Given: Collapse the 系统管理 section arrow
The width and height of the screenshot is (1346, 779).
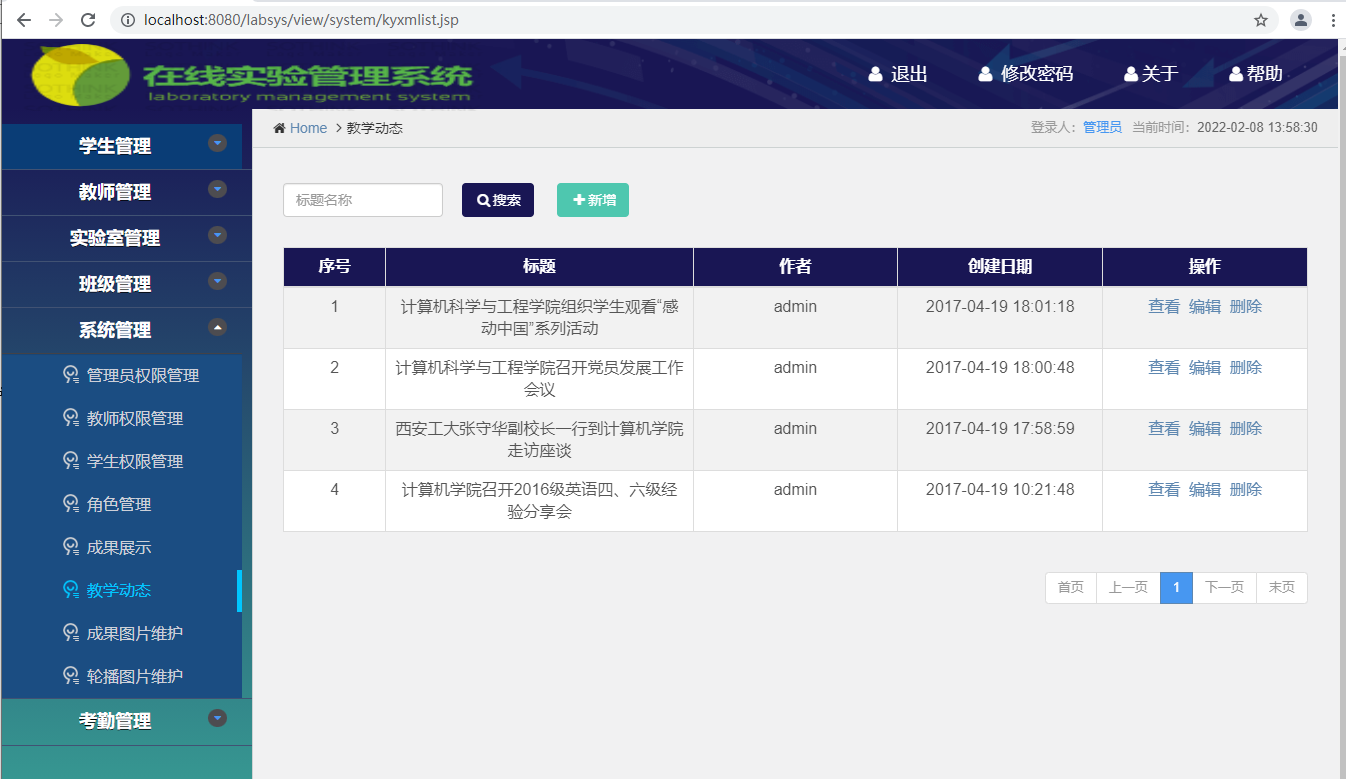Looking at the screenshot, I should tap(217, 327).
